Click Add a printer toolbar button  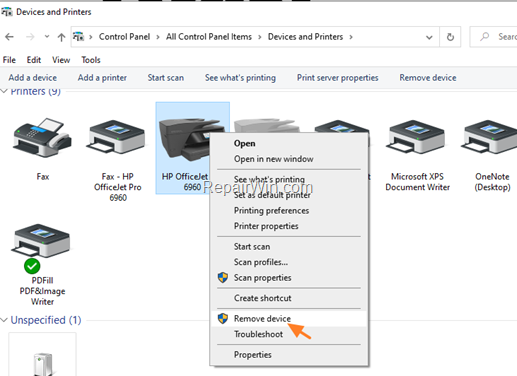pos(102,78)
